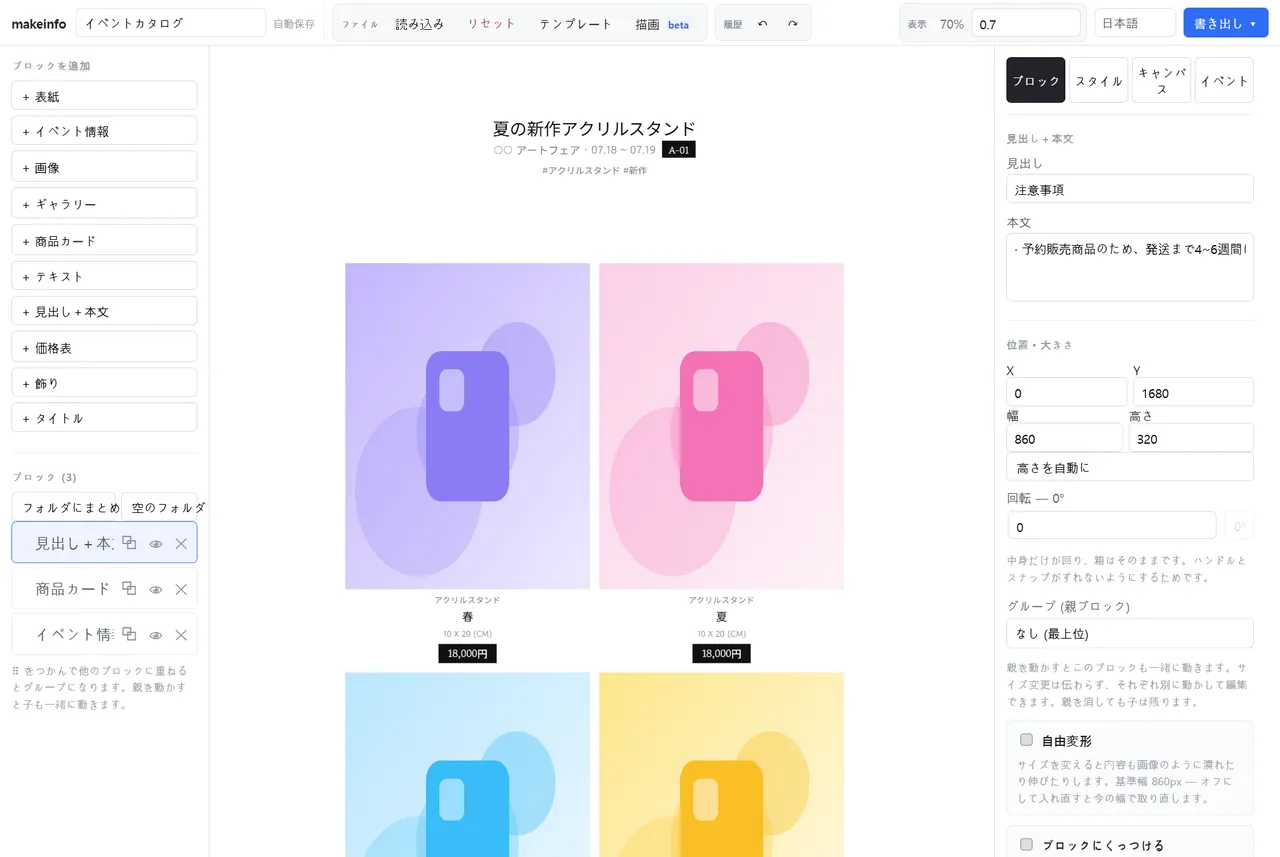The height and width of the screenshot is (857, 1280).
Task: Click the Y position field showing 1680
Action: [1193, 392]
